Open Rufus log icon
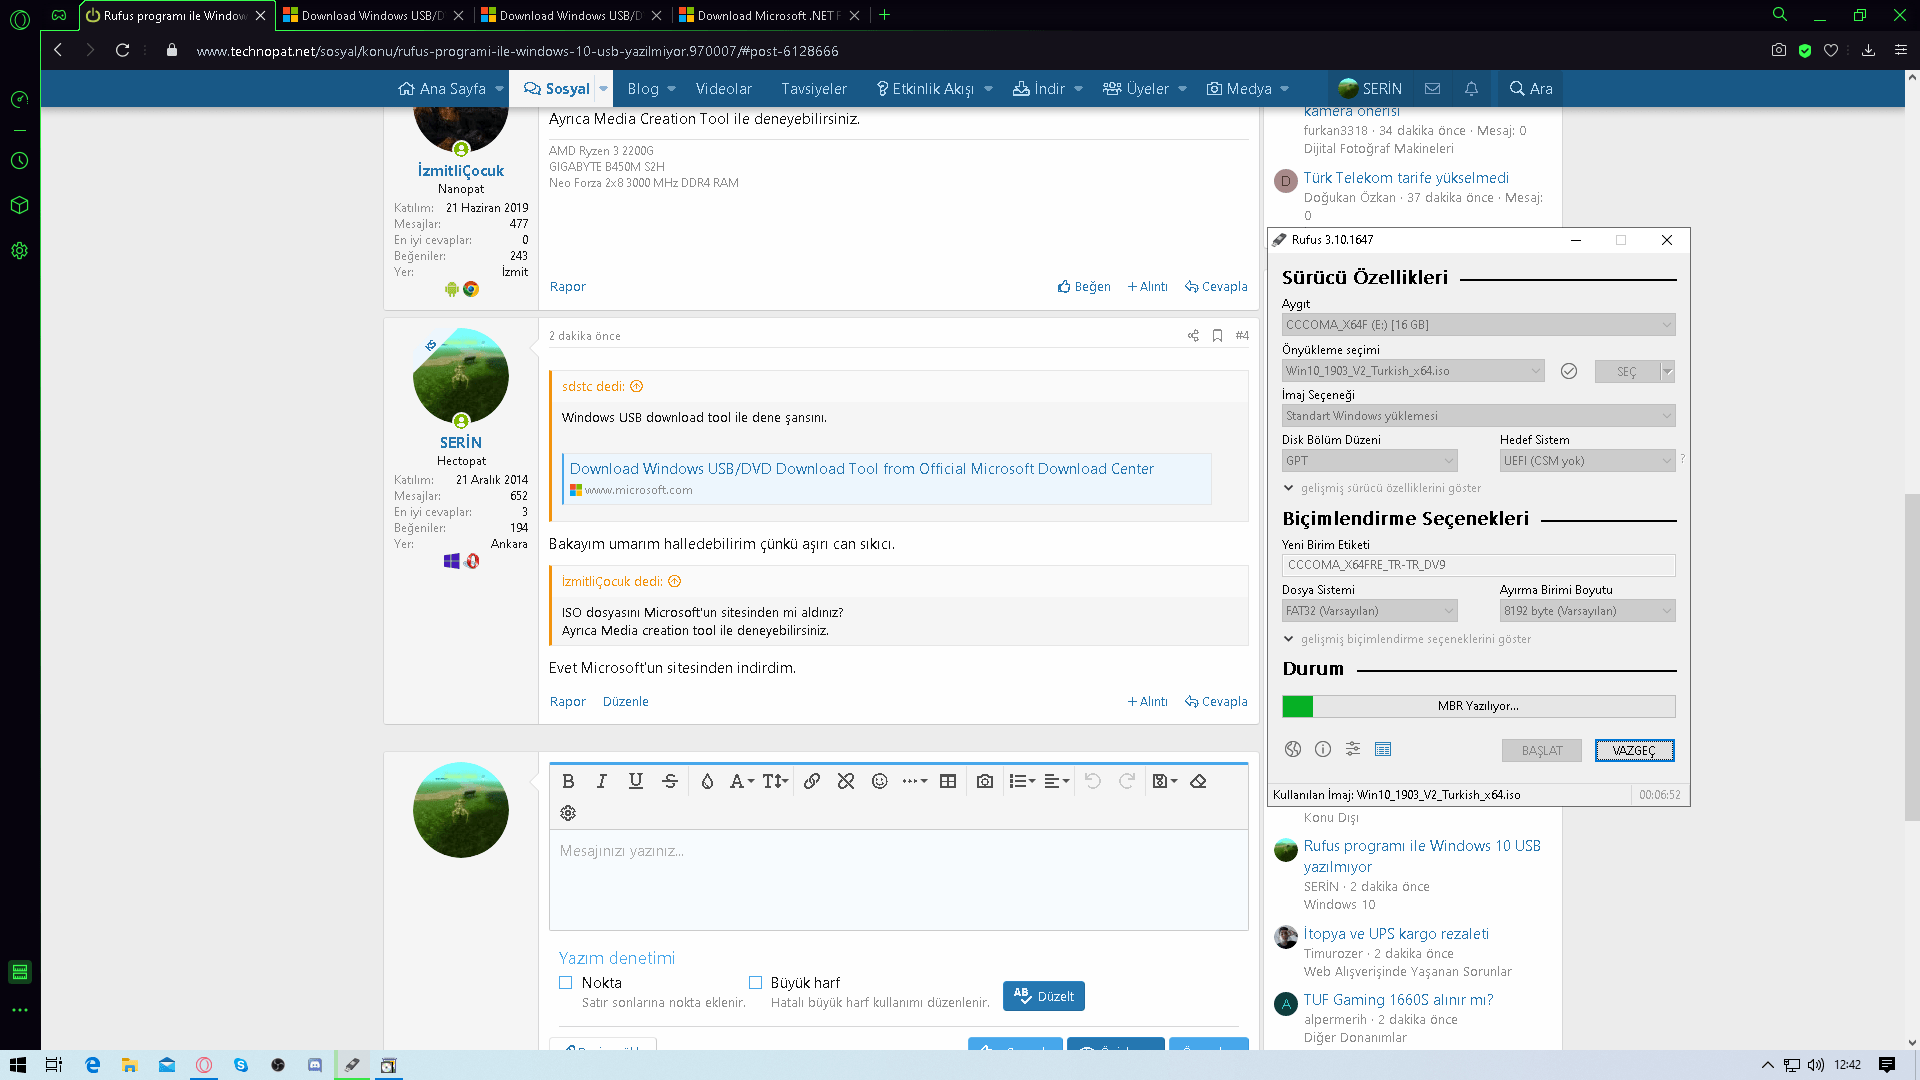Screen dimensions: 1920x1080 1383,749
